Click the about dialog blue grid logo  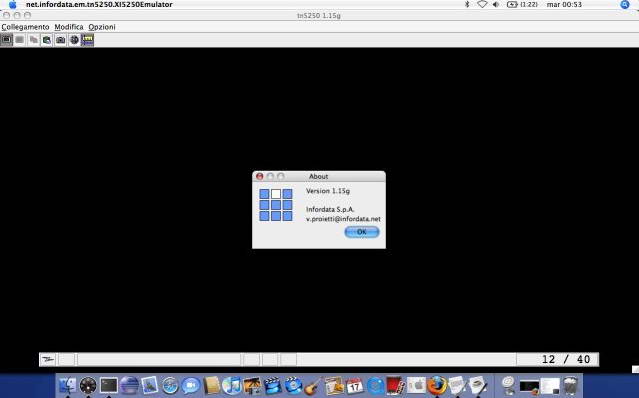[x=276, y=205]
